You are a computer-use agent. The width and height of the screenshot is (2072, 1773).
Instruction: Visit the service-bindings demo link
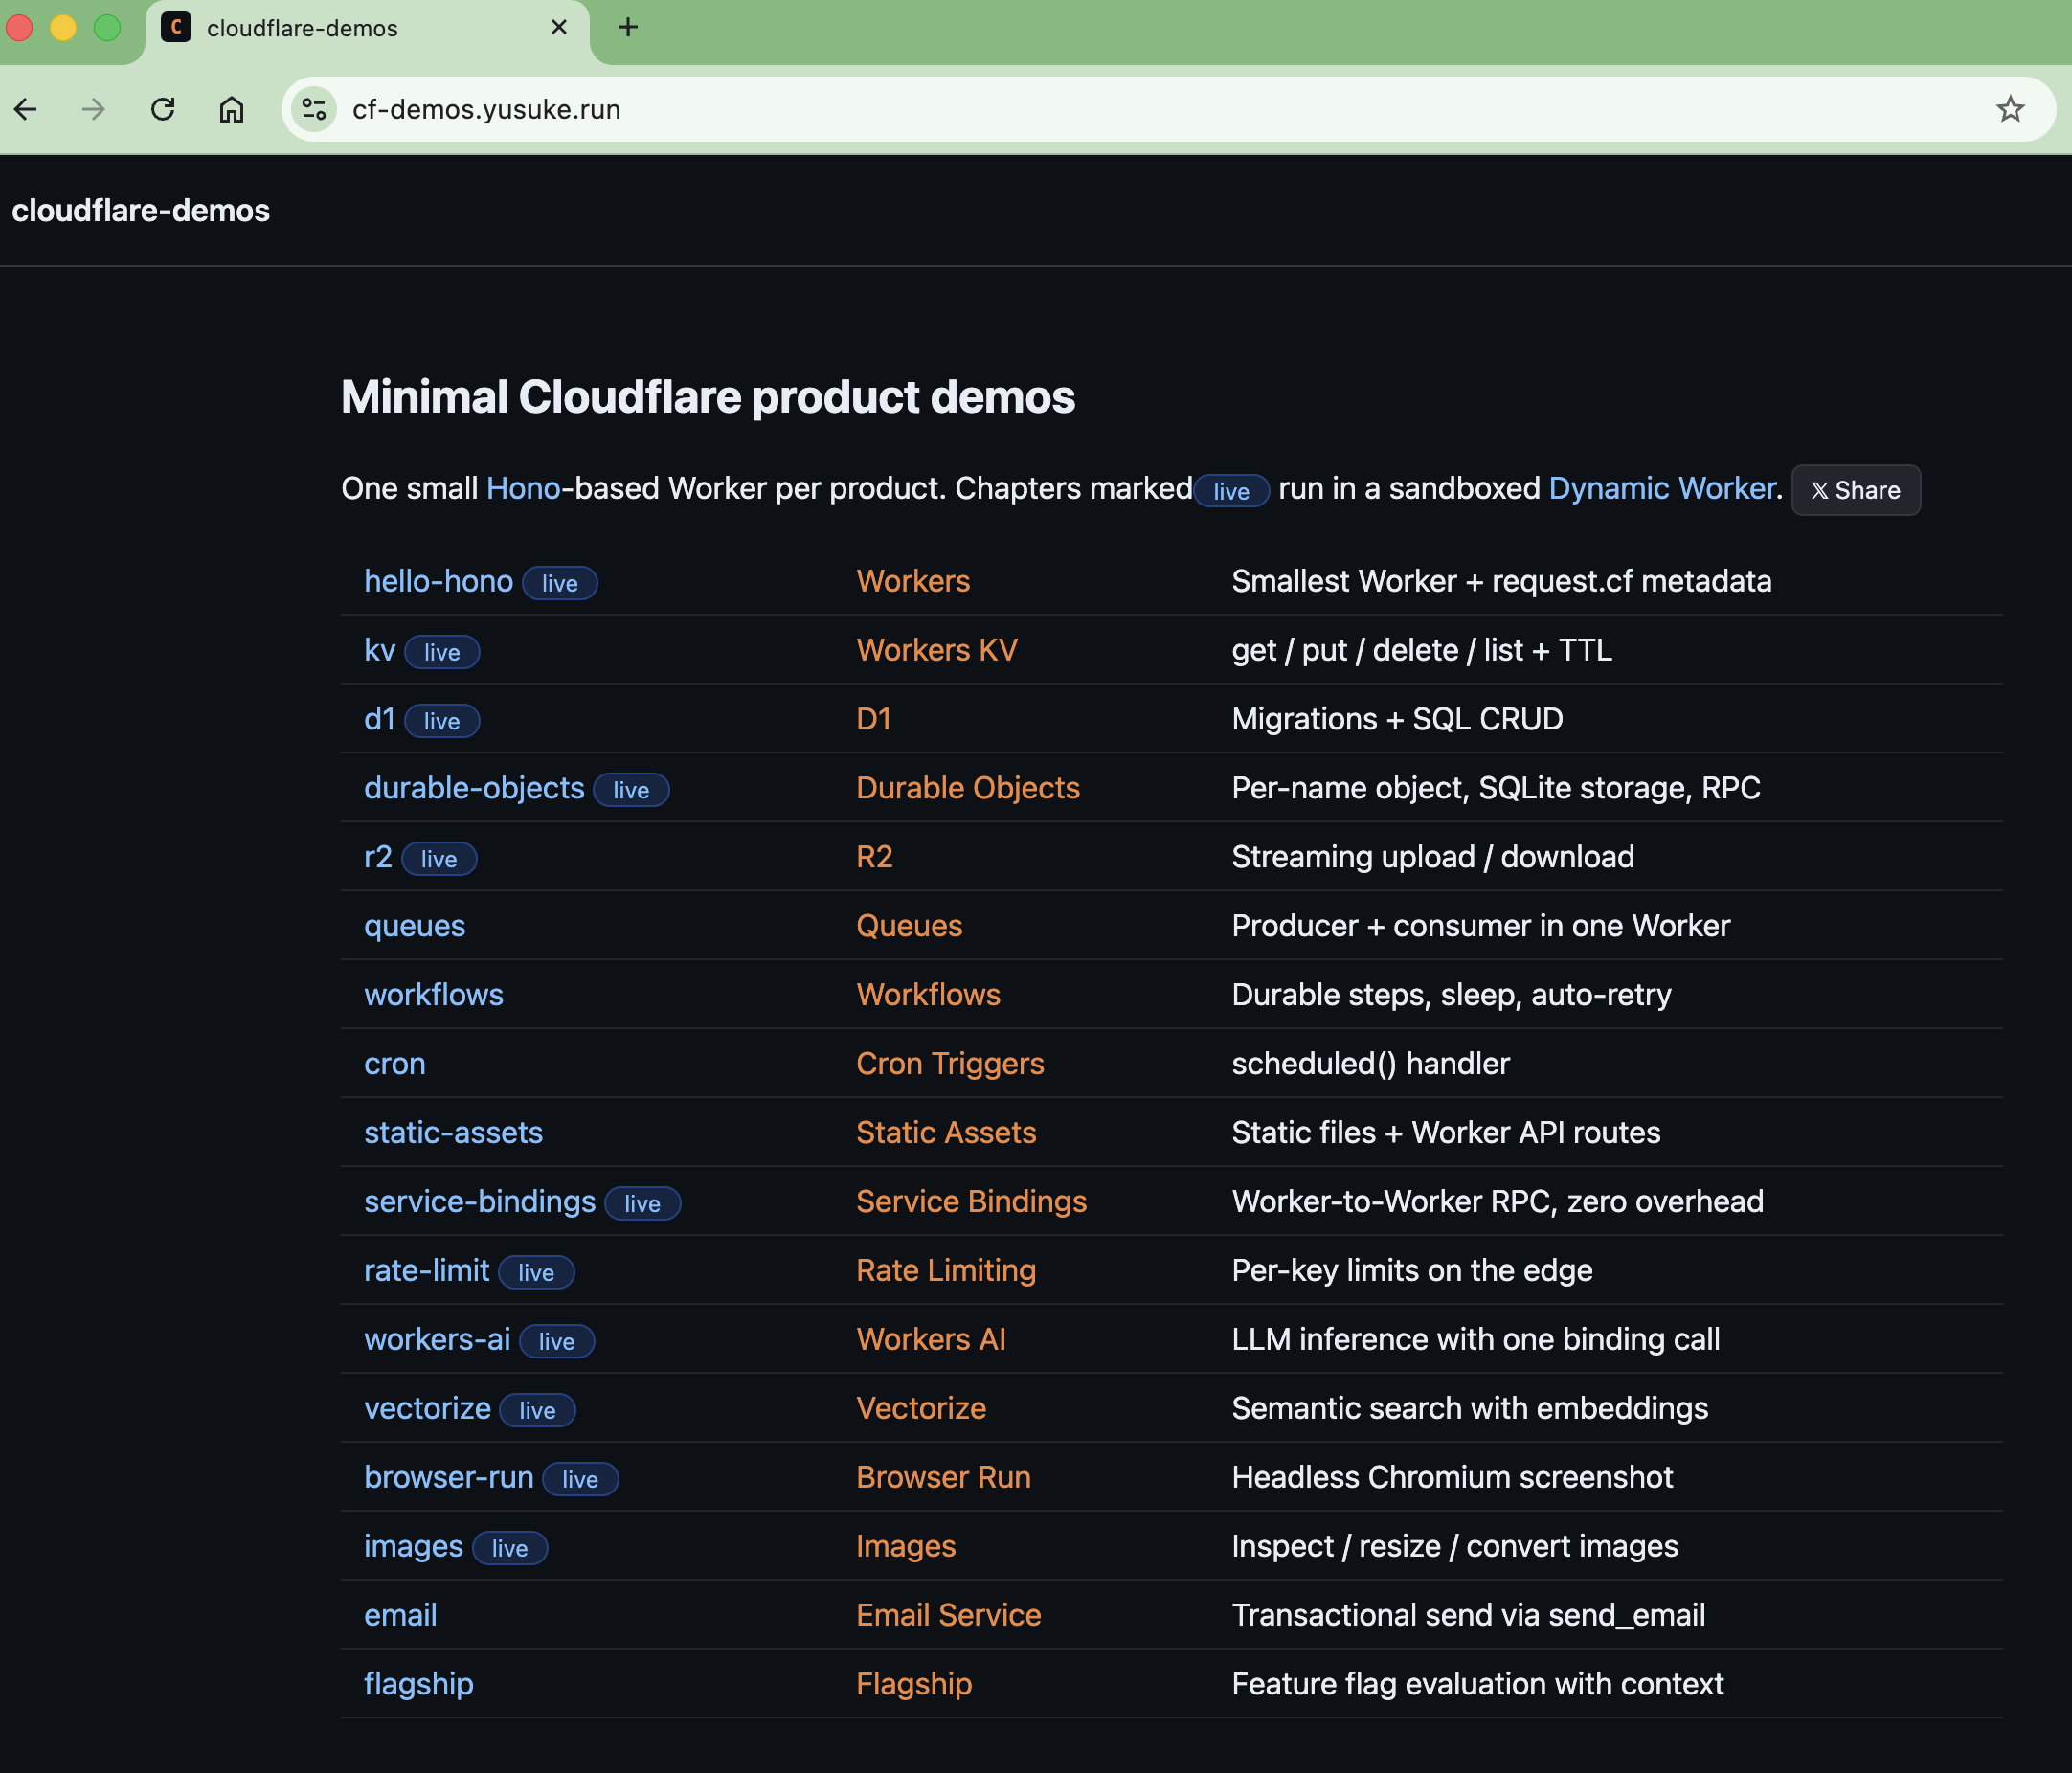[x=480, y=1202]
